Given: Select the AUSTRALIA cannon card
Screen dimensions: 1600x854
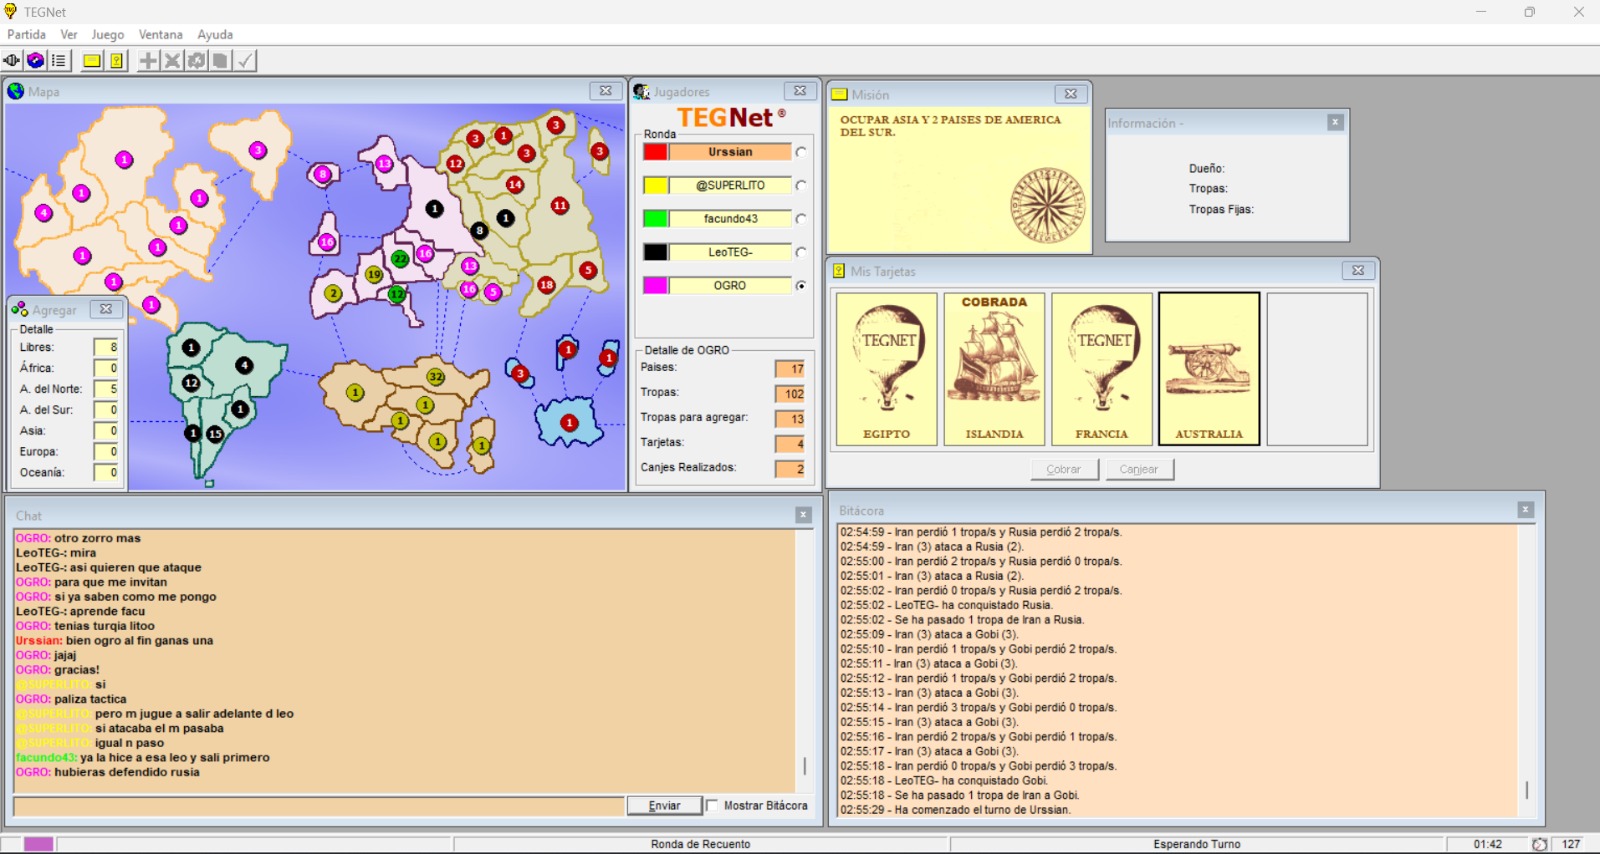Looking at the screenshot, I should click(x=1208, y=369).
